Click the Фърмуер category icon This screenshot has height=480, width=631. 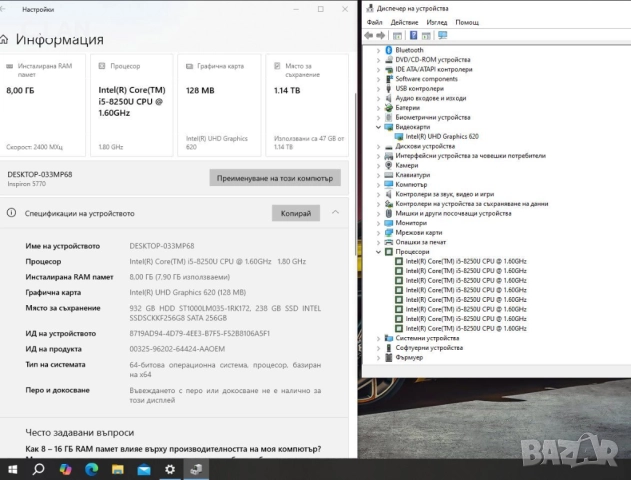click(389, 357)
